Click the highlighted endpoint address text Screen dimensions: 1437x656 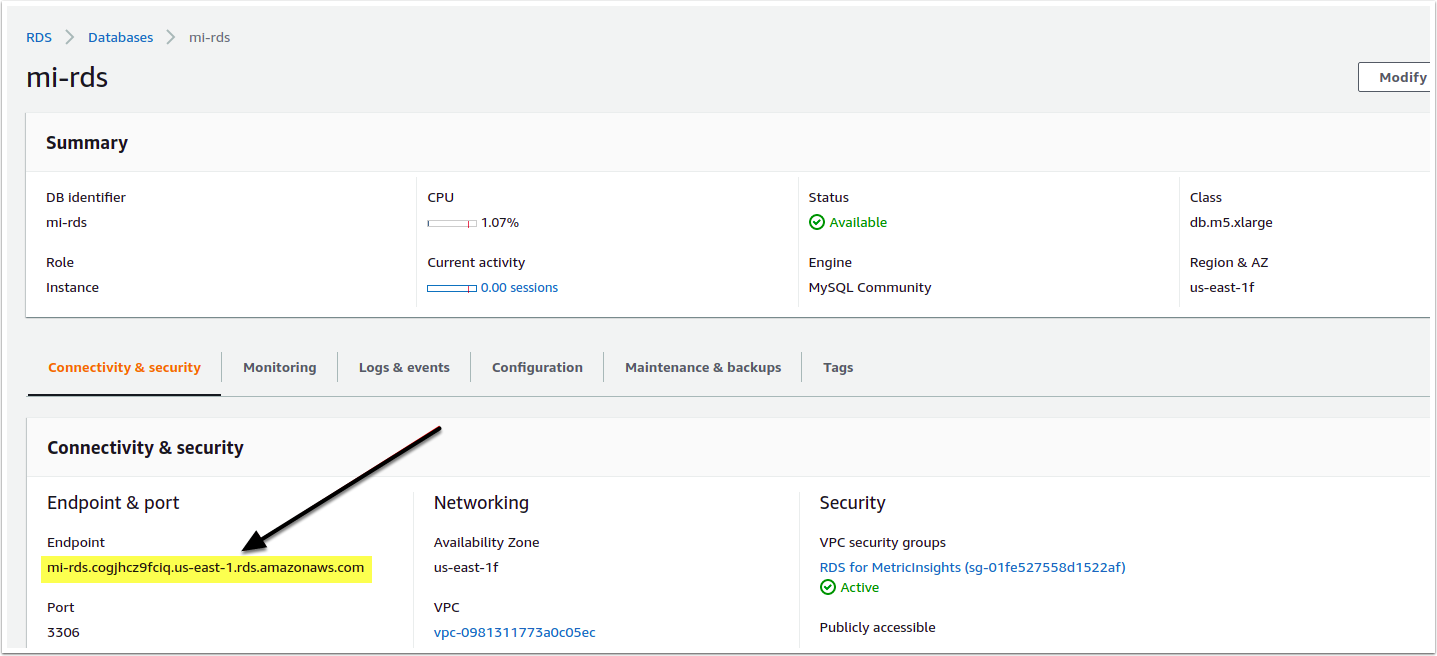click(205, 568)
